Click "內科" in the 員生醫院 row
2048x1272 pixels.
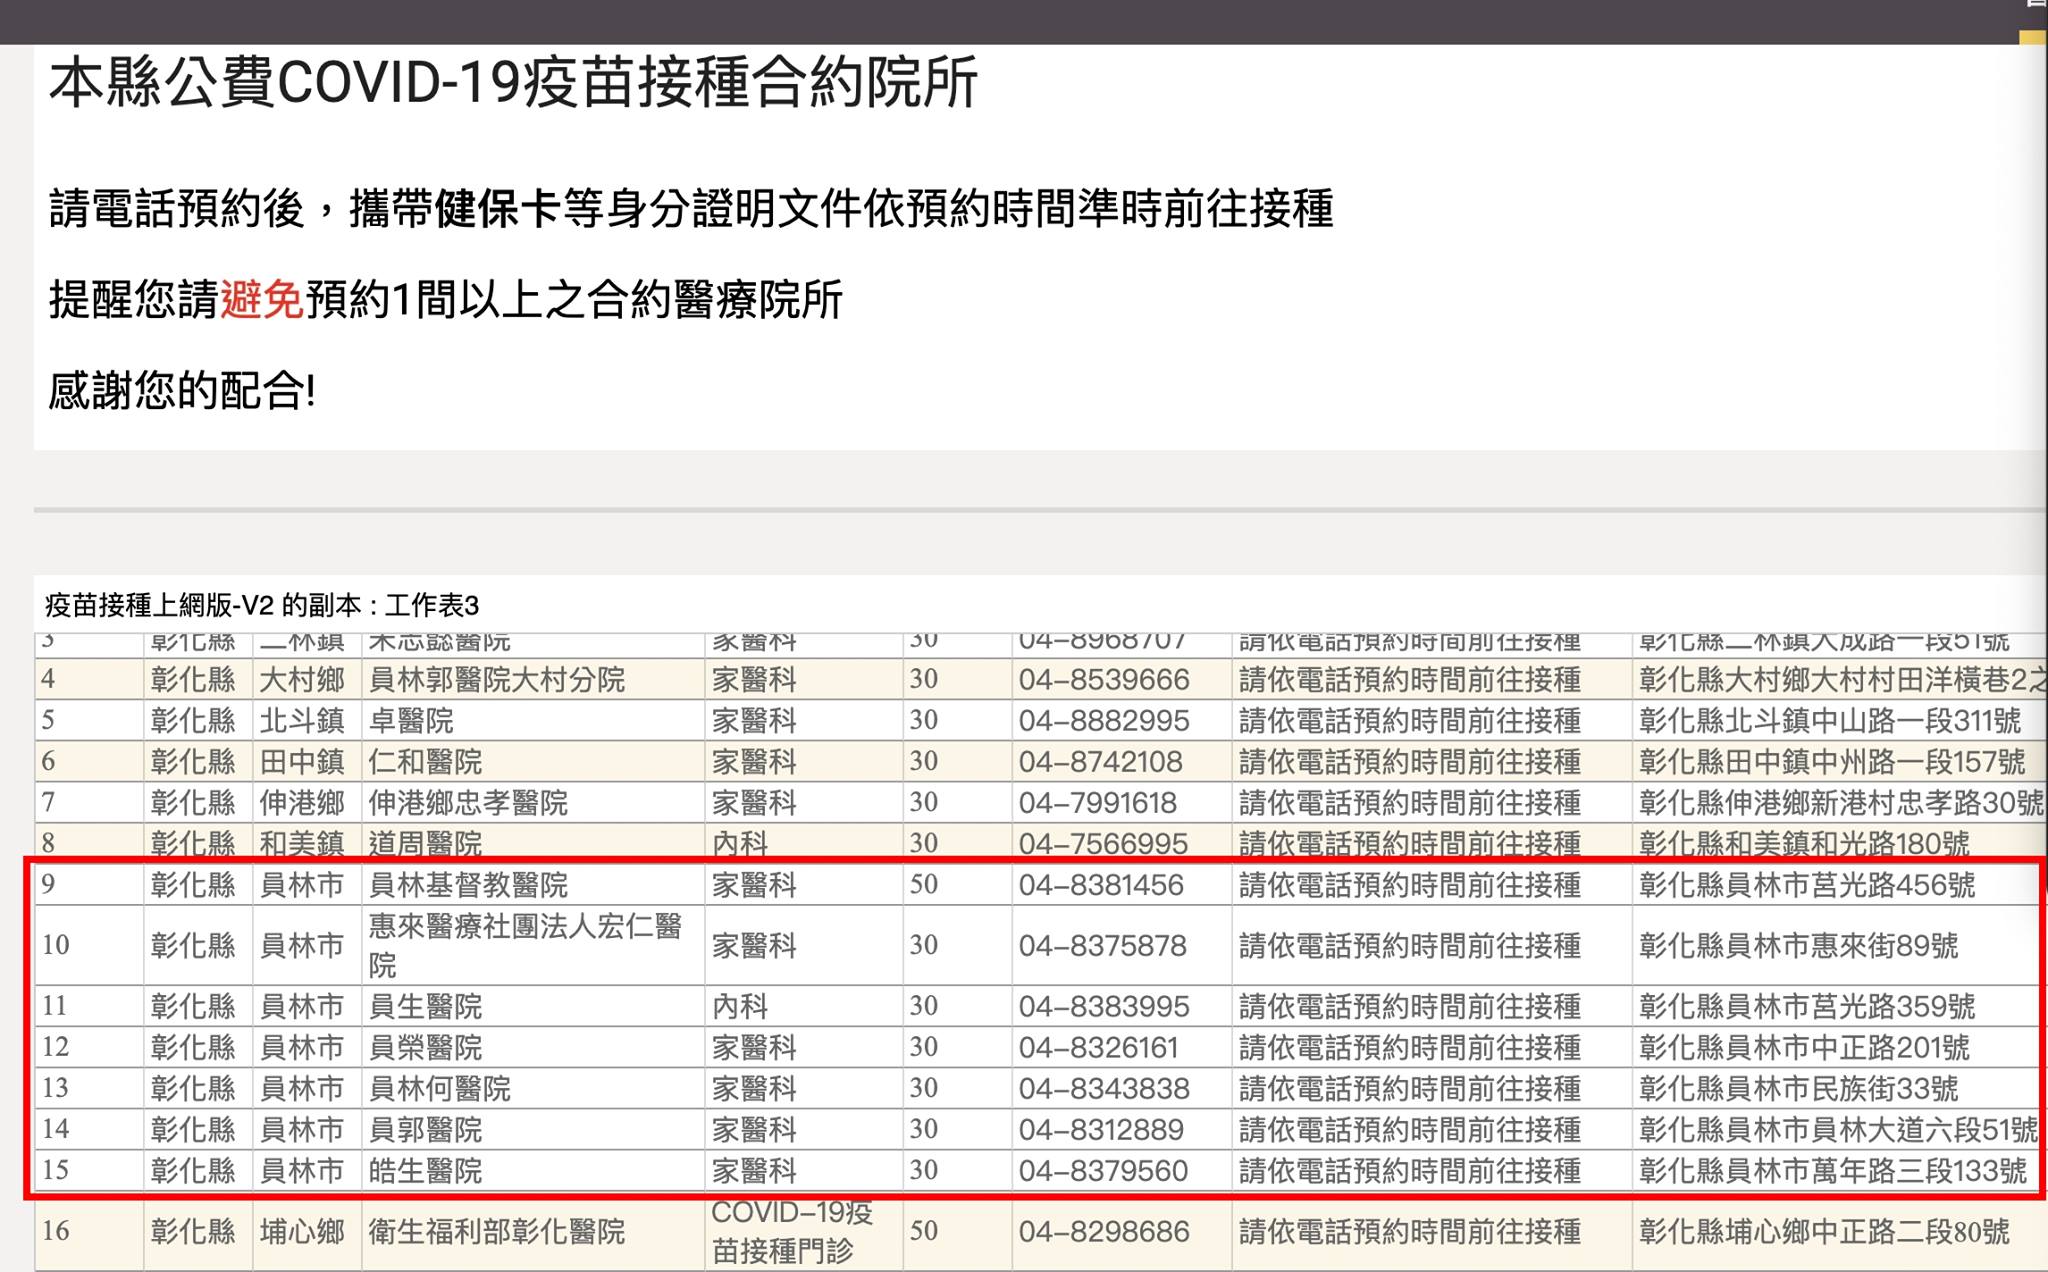pos(740,1006)
